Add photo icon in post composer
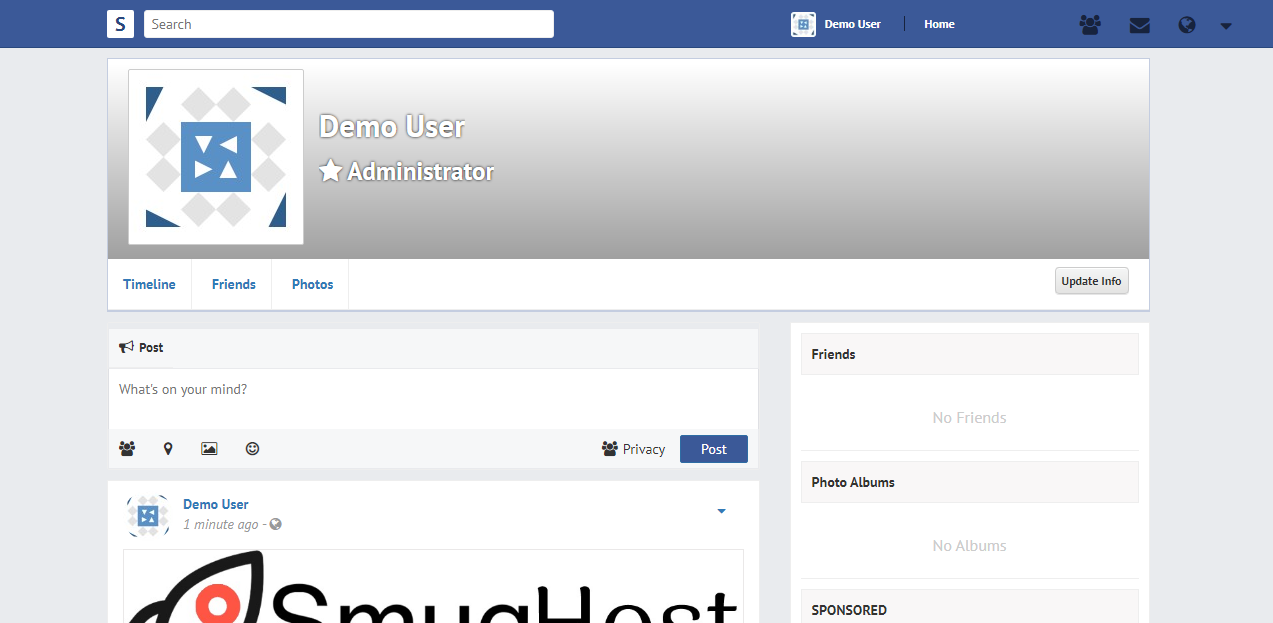Screen dimensions: 1273x623 209,449
